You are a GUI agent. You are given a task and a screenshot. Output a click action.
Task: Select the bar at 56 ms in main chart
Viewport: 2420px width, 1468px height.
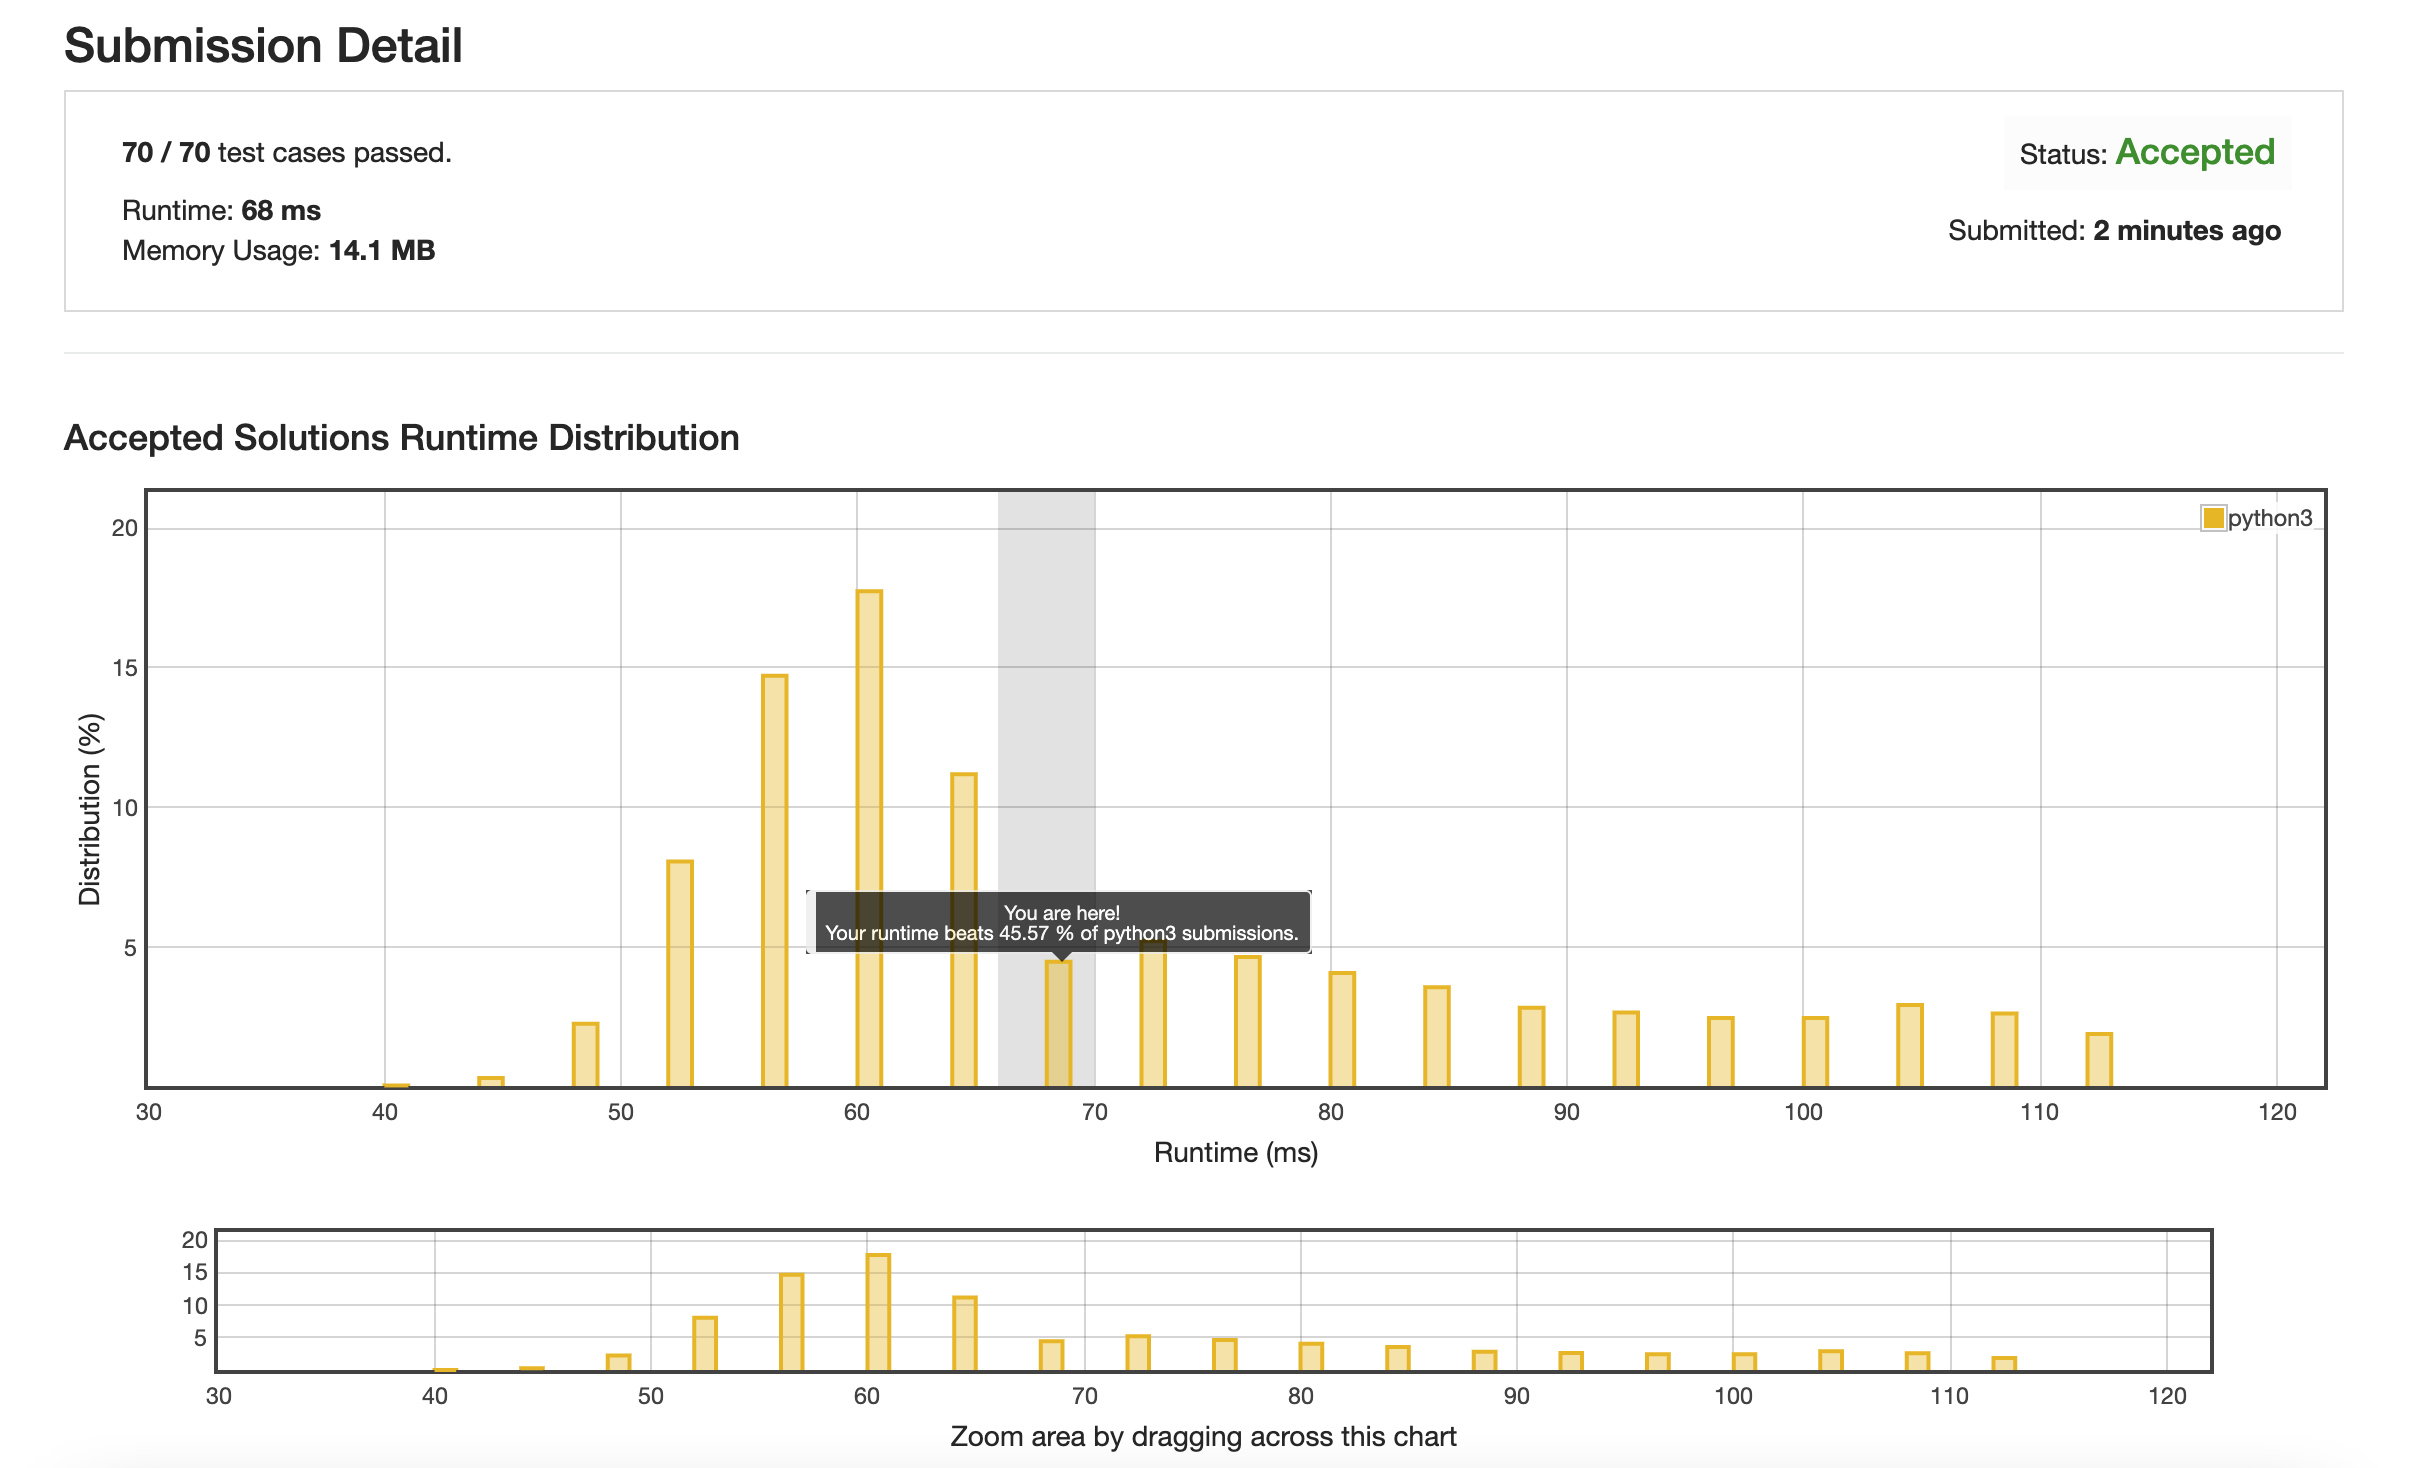coord(774,880)
